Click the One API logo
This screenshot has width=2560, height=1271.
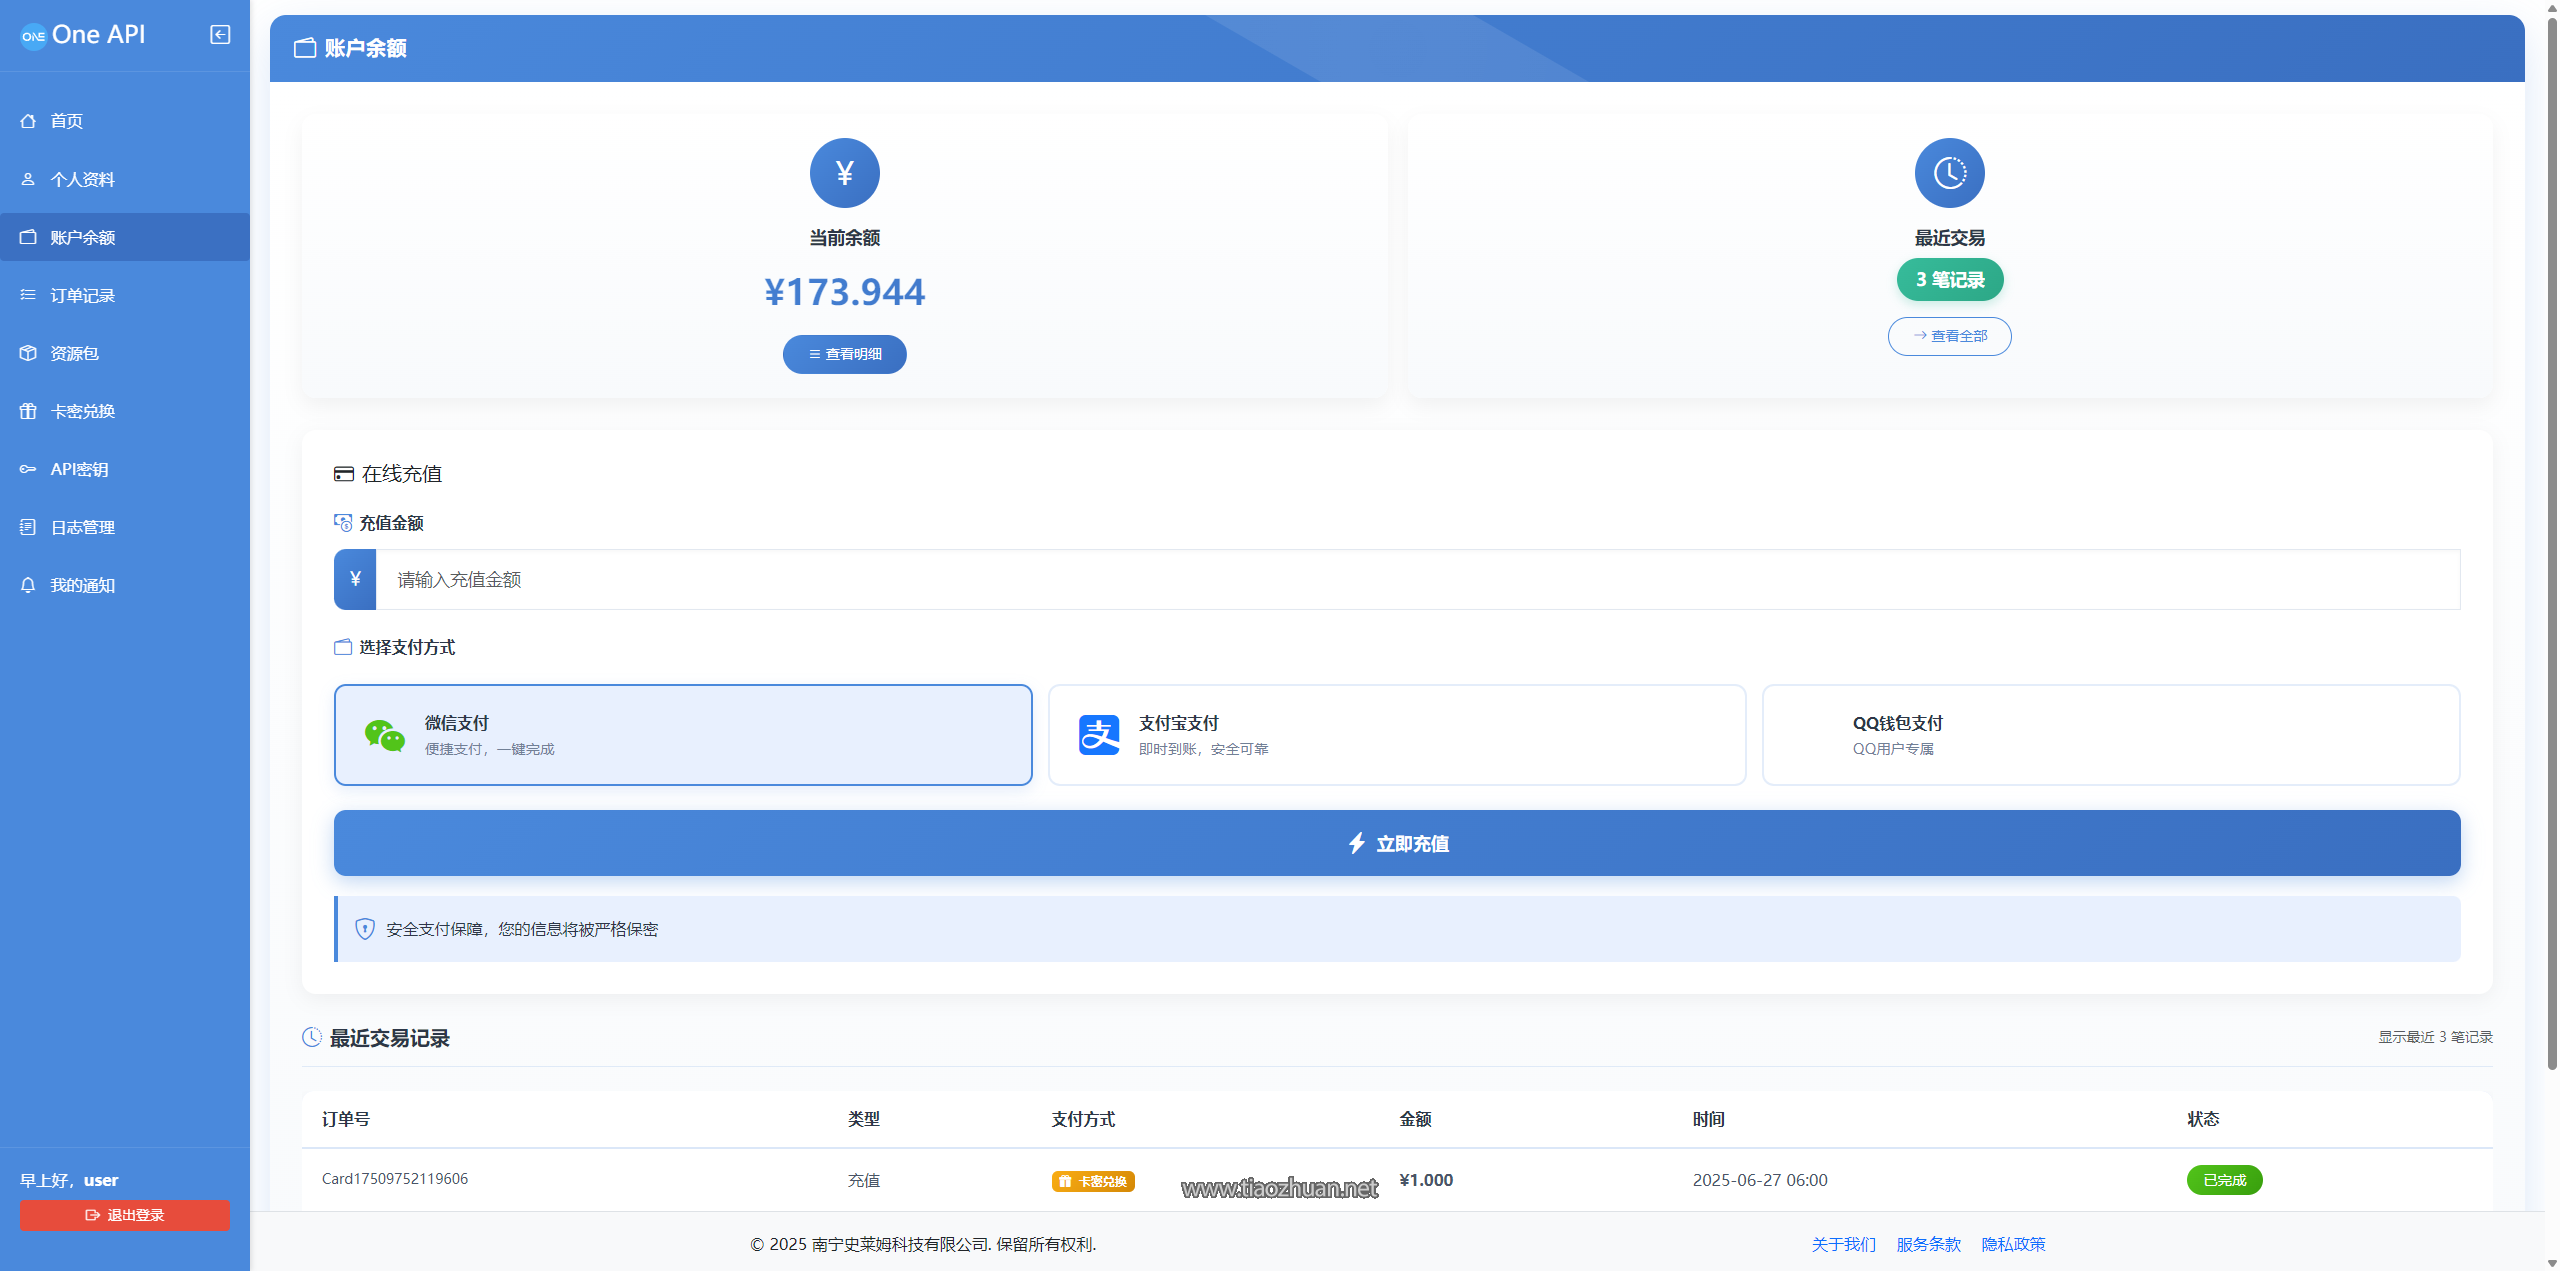pyautogui.click(x=83, y=35)
